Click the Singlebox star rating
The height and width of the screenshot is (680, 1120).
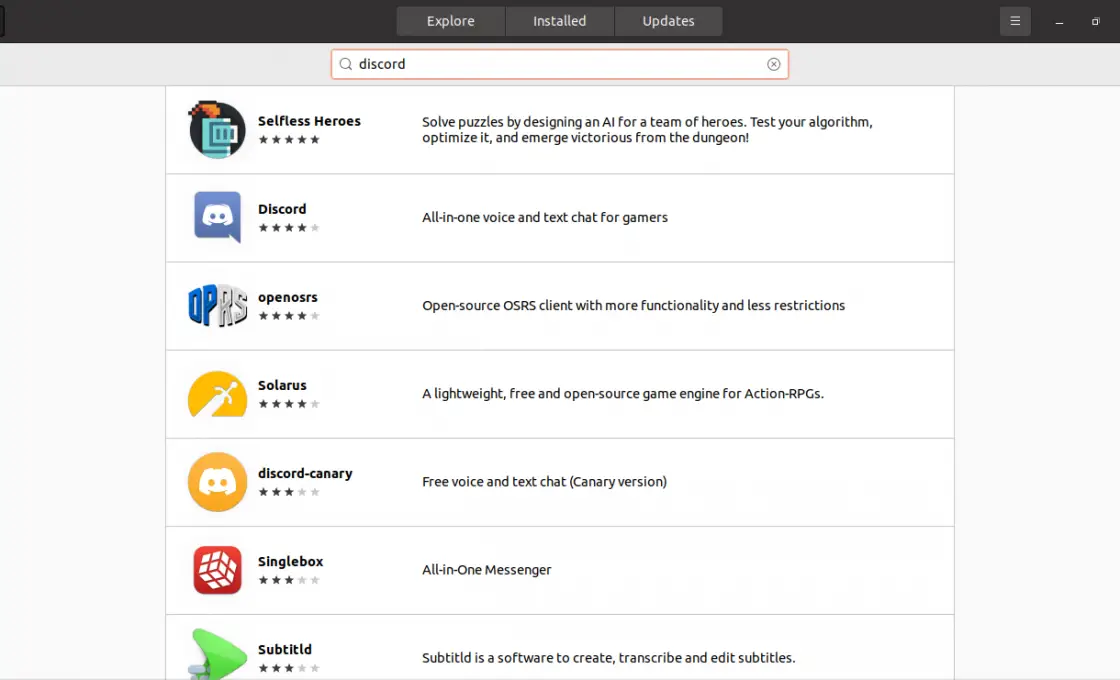click(x=289, y=580)
